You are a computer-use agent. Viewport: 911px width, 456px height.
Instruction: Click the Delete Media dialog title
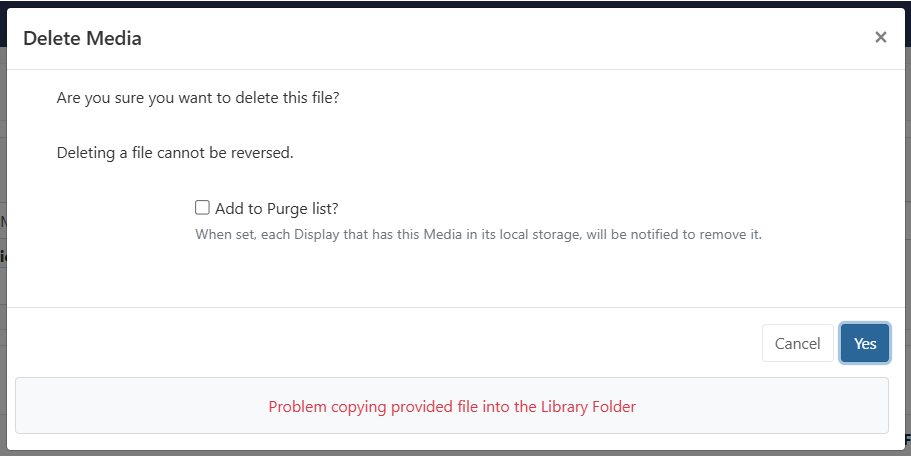pyautogui.click(x=82, y=39)
